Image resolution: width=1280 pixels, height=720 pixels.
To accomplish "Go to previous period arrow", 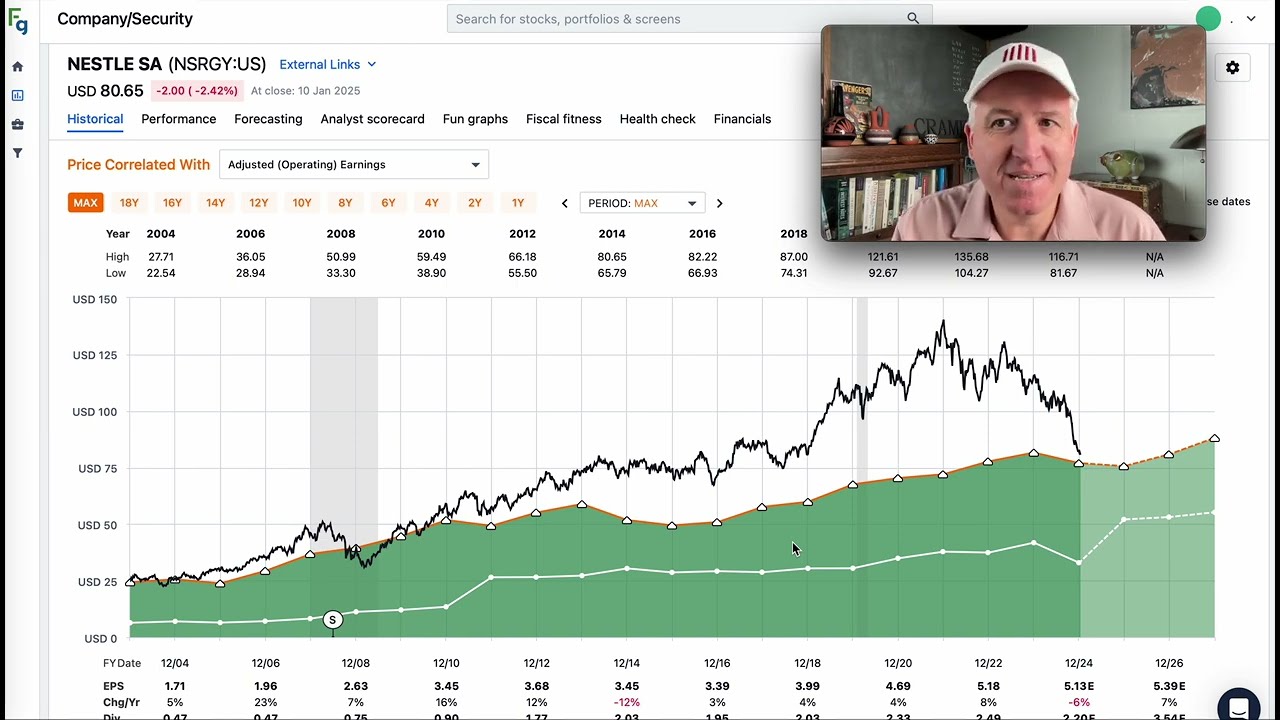I will tap(564, 203).
